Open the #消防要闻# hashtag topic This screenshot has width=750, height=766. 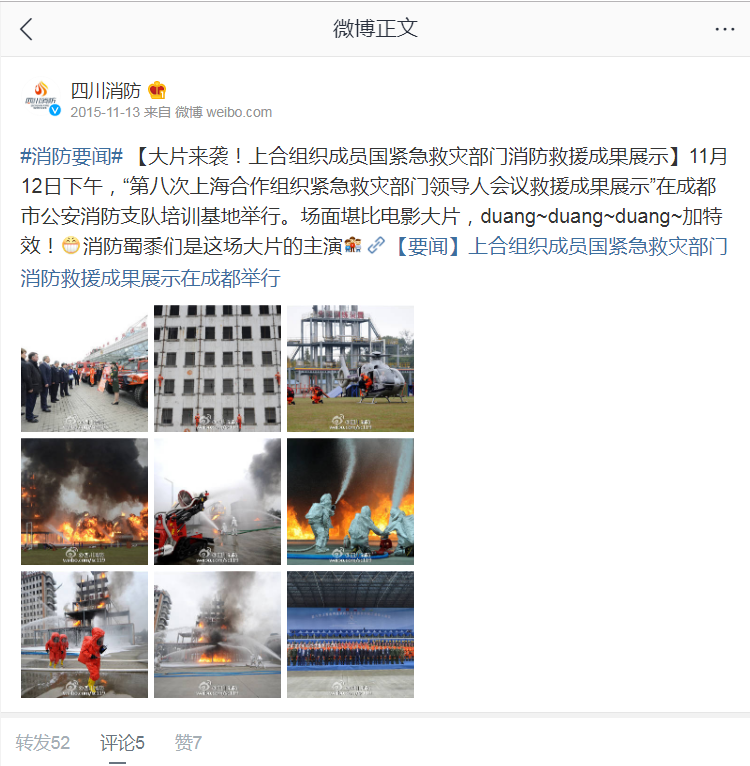coord(71,156)
